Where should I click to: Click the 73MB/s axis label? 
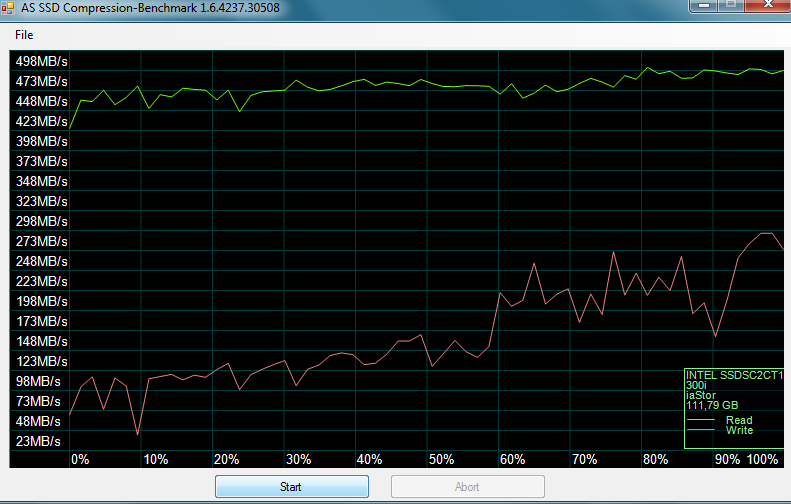pyautogui.click(x=38, y=402)
